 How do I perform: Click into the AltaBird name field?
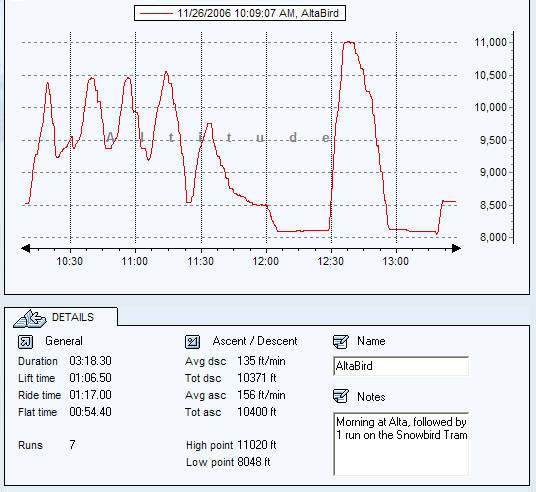401,366
